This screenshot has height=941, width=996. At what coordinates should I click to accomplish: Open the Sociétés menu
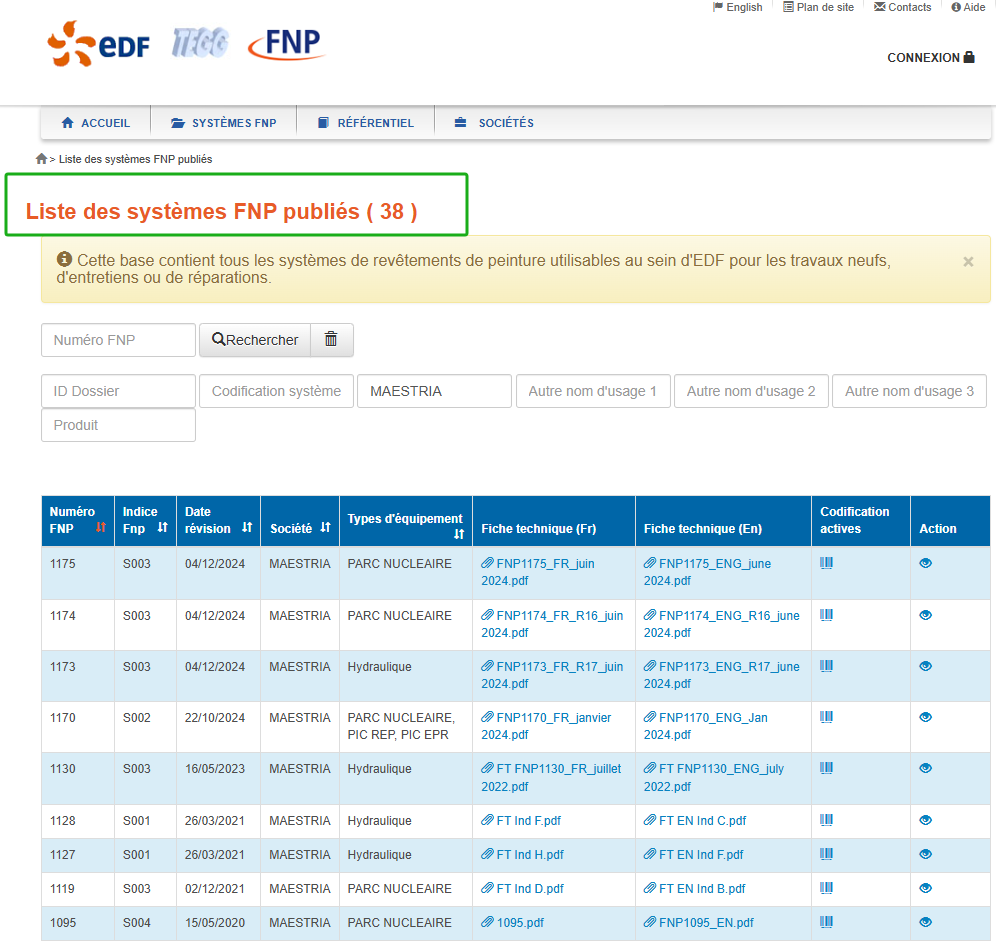(494, 123)
